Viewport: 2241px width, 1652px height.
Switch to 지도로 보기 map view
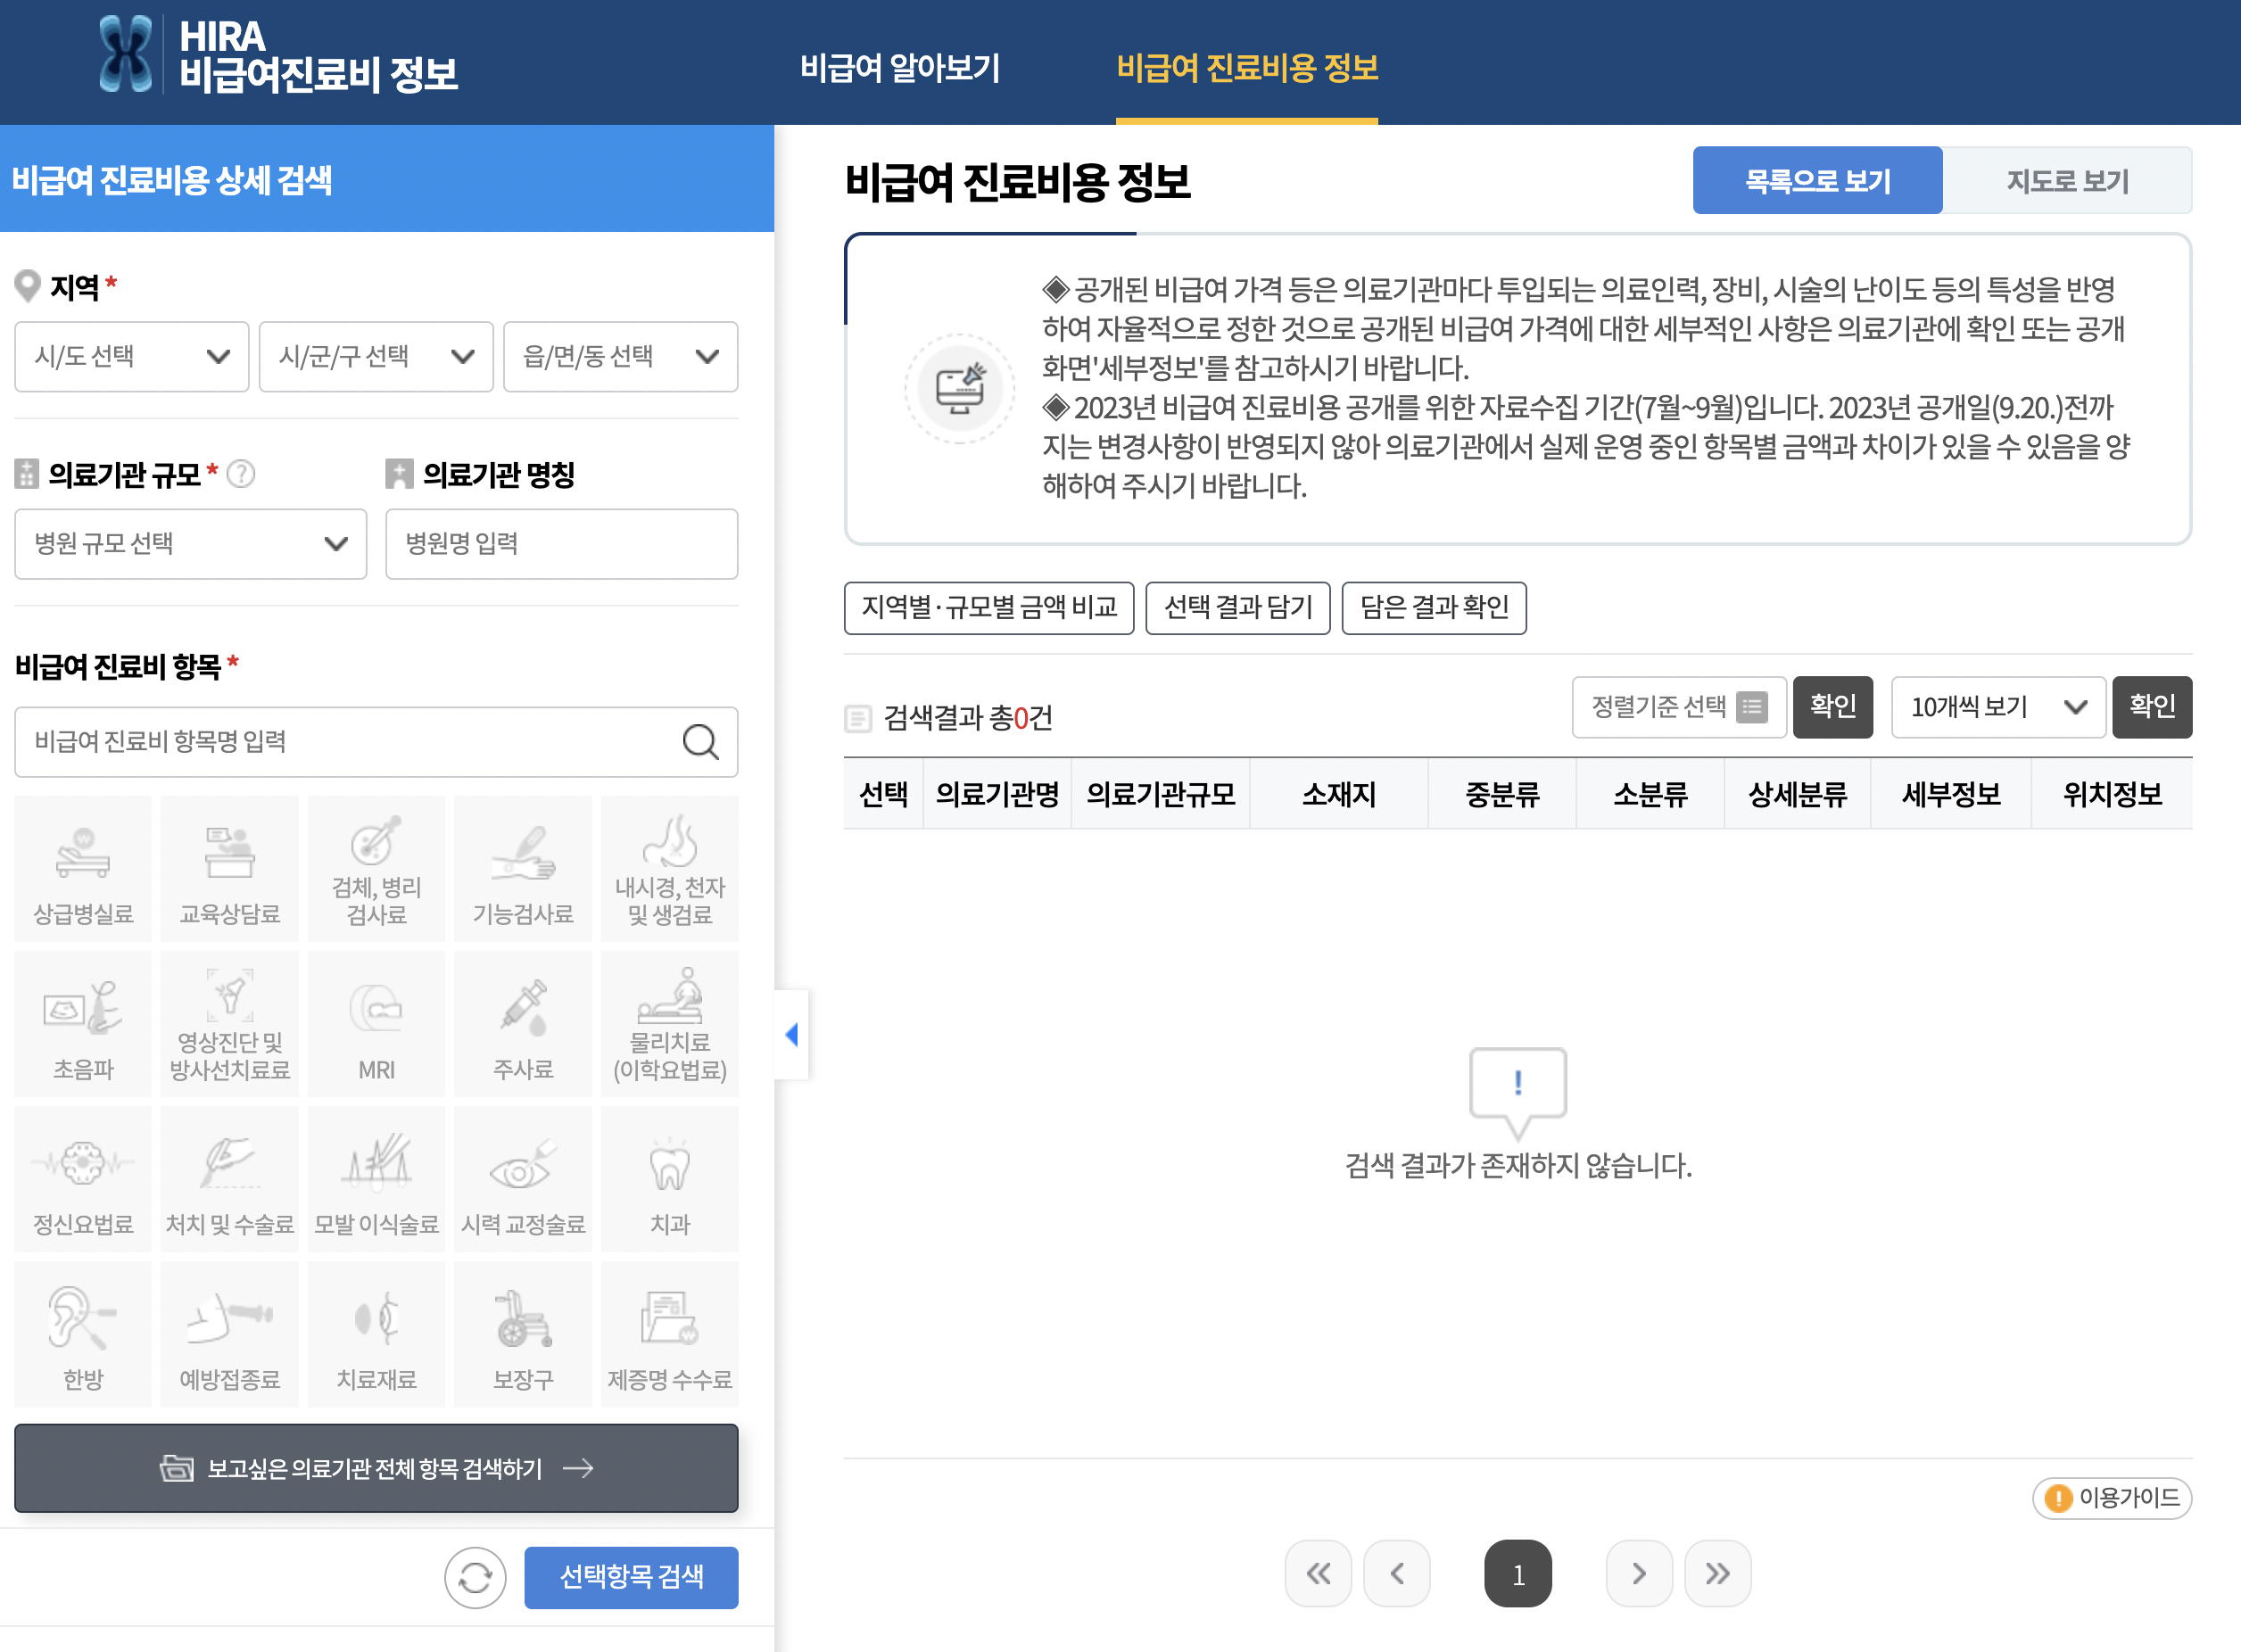2066,180
